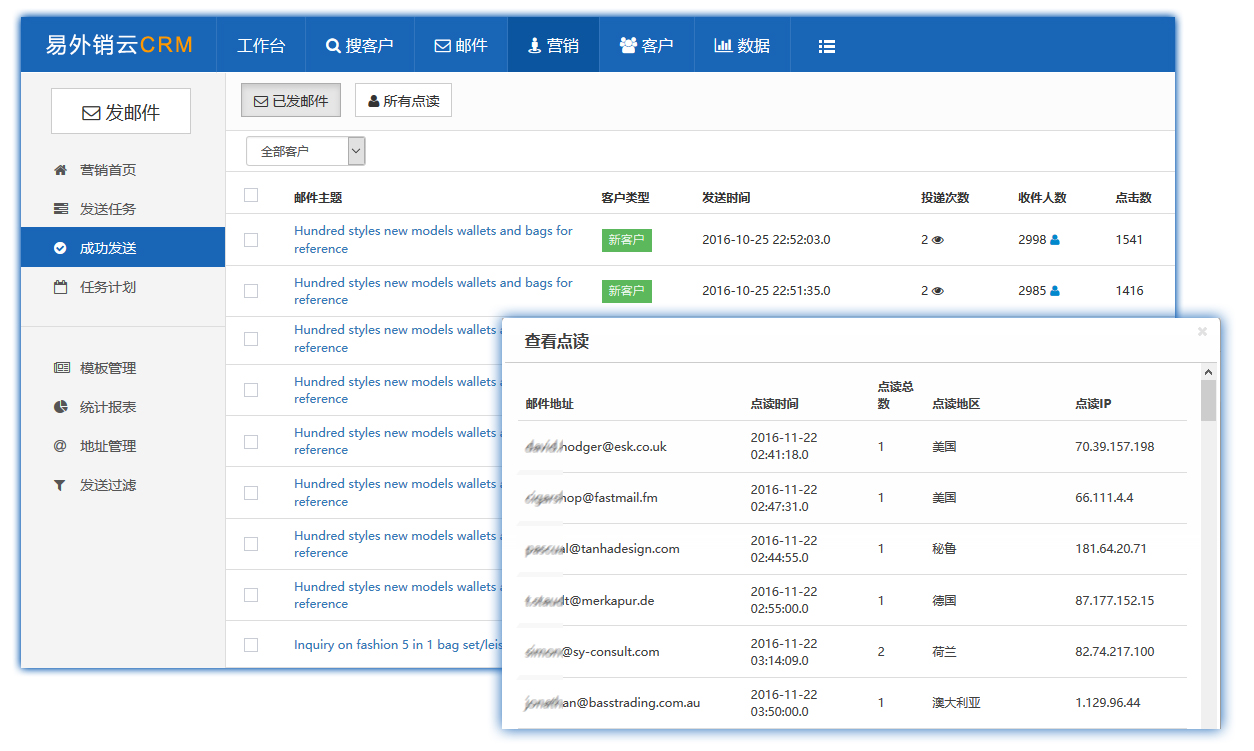Click recipients person icon beside 2985
Image resolution: width=1254 pixels, height=751 pixels.
[1055, 291]
